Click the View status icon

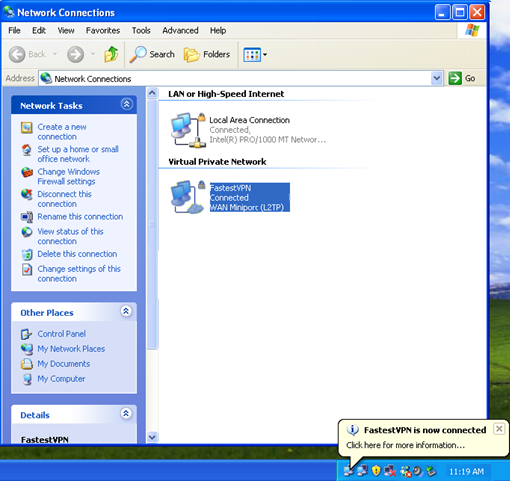tap(27, 232)
